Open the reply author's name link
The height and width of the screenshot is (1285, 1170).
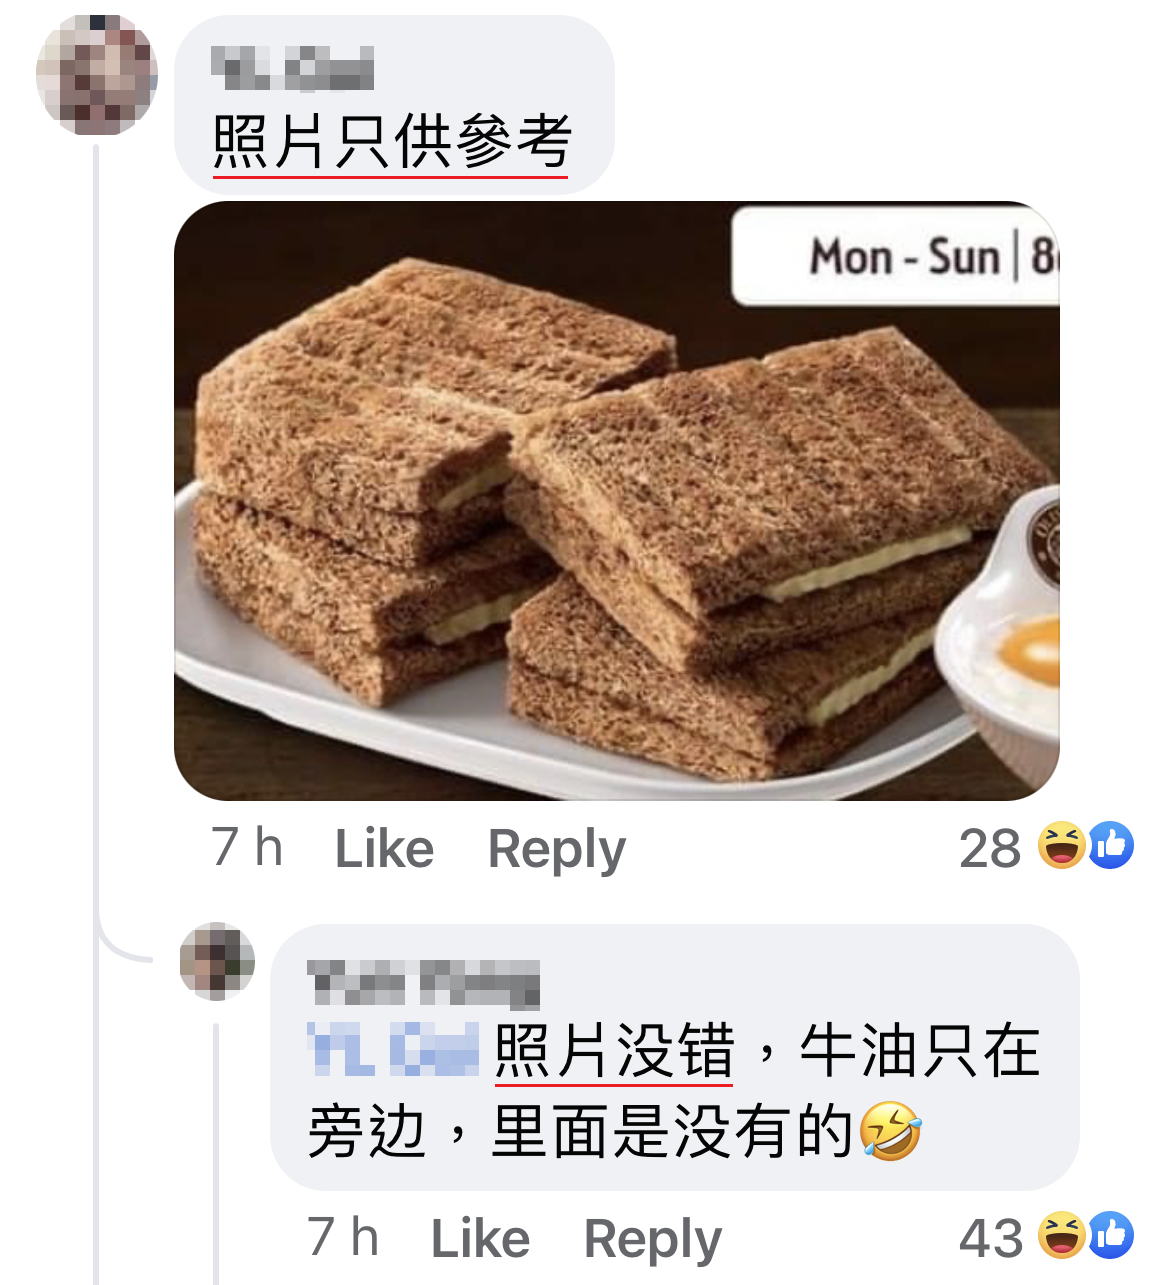(x=423, y=982)
